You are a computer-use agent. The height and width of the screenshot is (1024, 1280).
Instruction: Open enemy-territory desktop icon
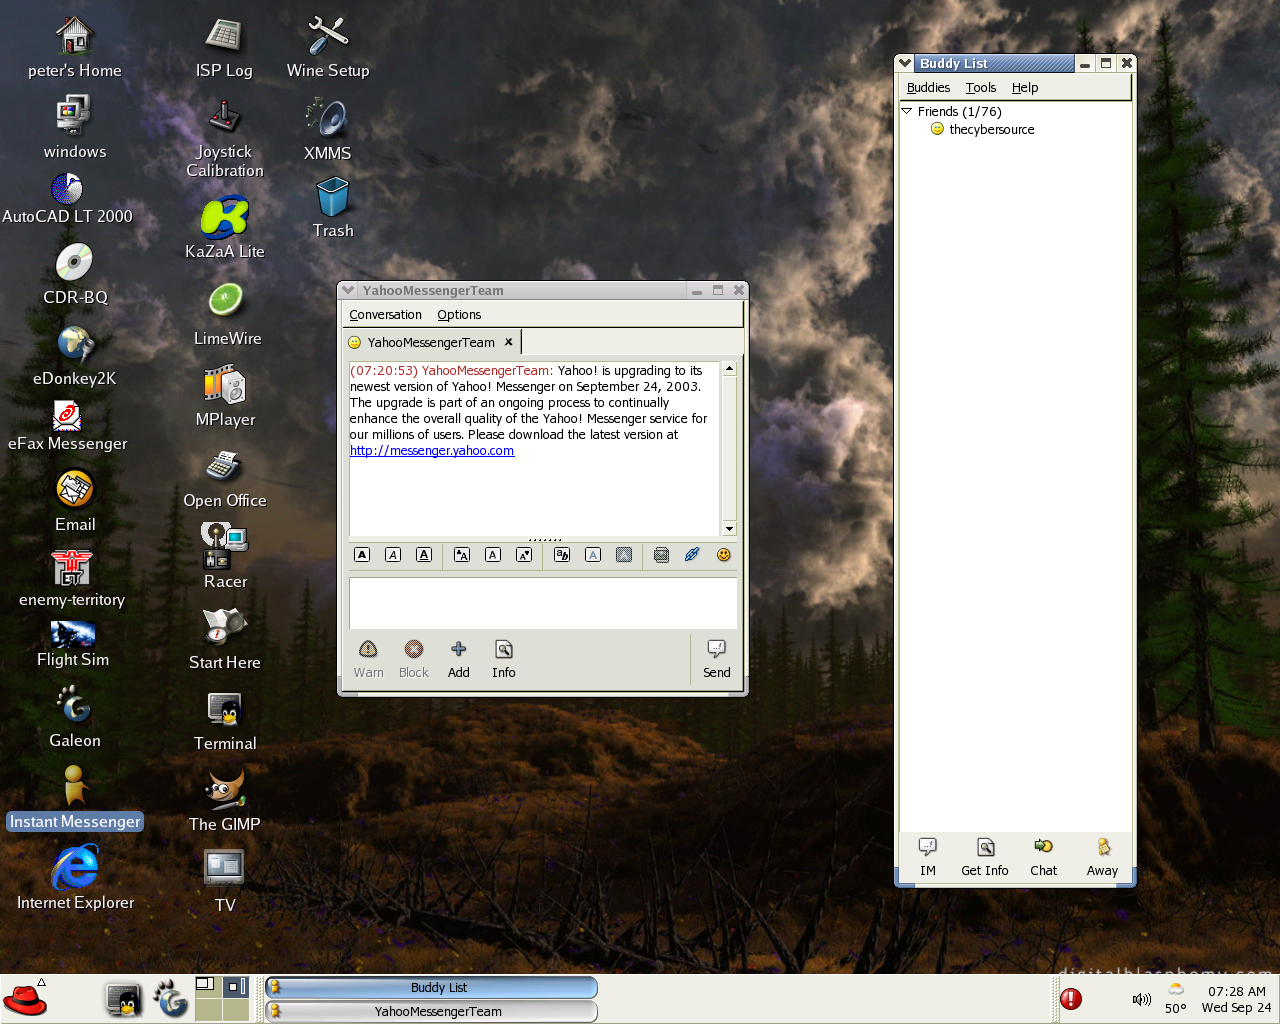point(72,578)
